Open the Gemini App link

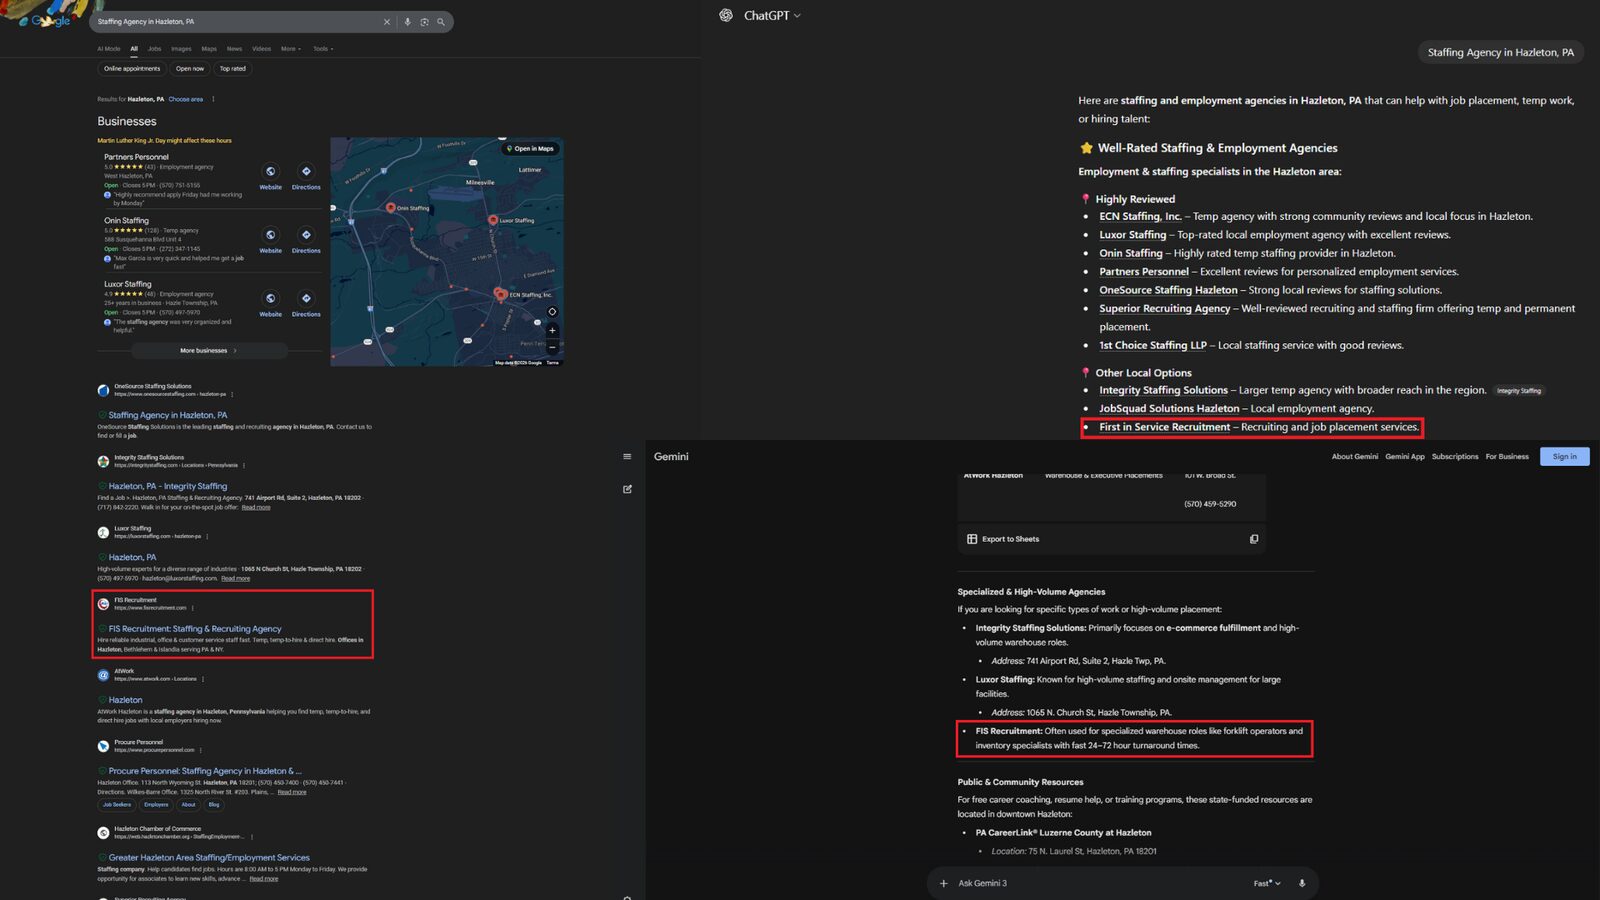point(1405,457)
